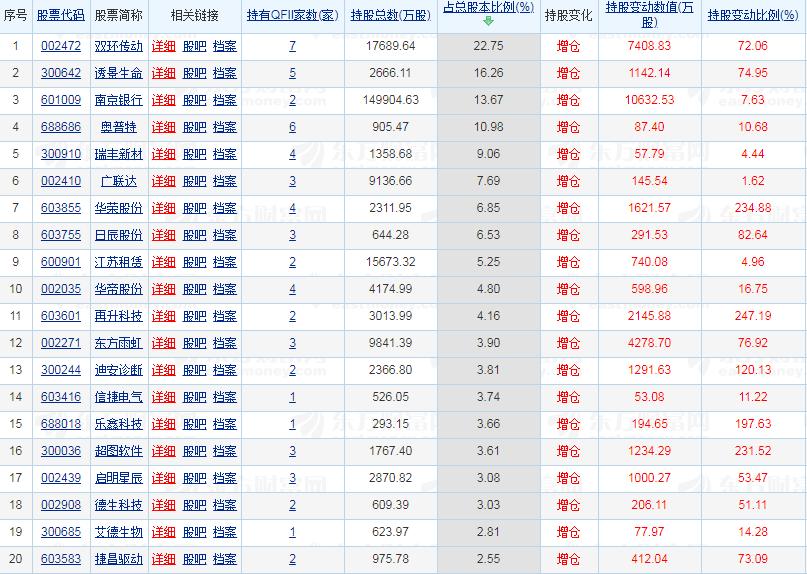Open 详细 link for 双环传动

pyautogui.click(x=164, y=46)
